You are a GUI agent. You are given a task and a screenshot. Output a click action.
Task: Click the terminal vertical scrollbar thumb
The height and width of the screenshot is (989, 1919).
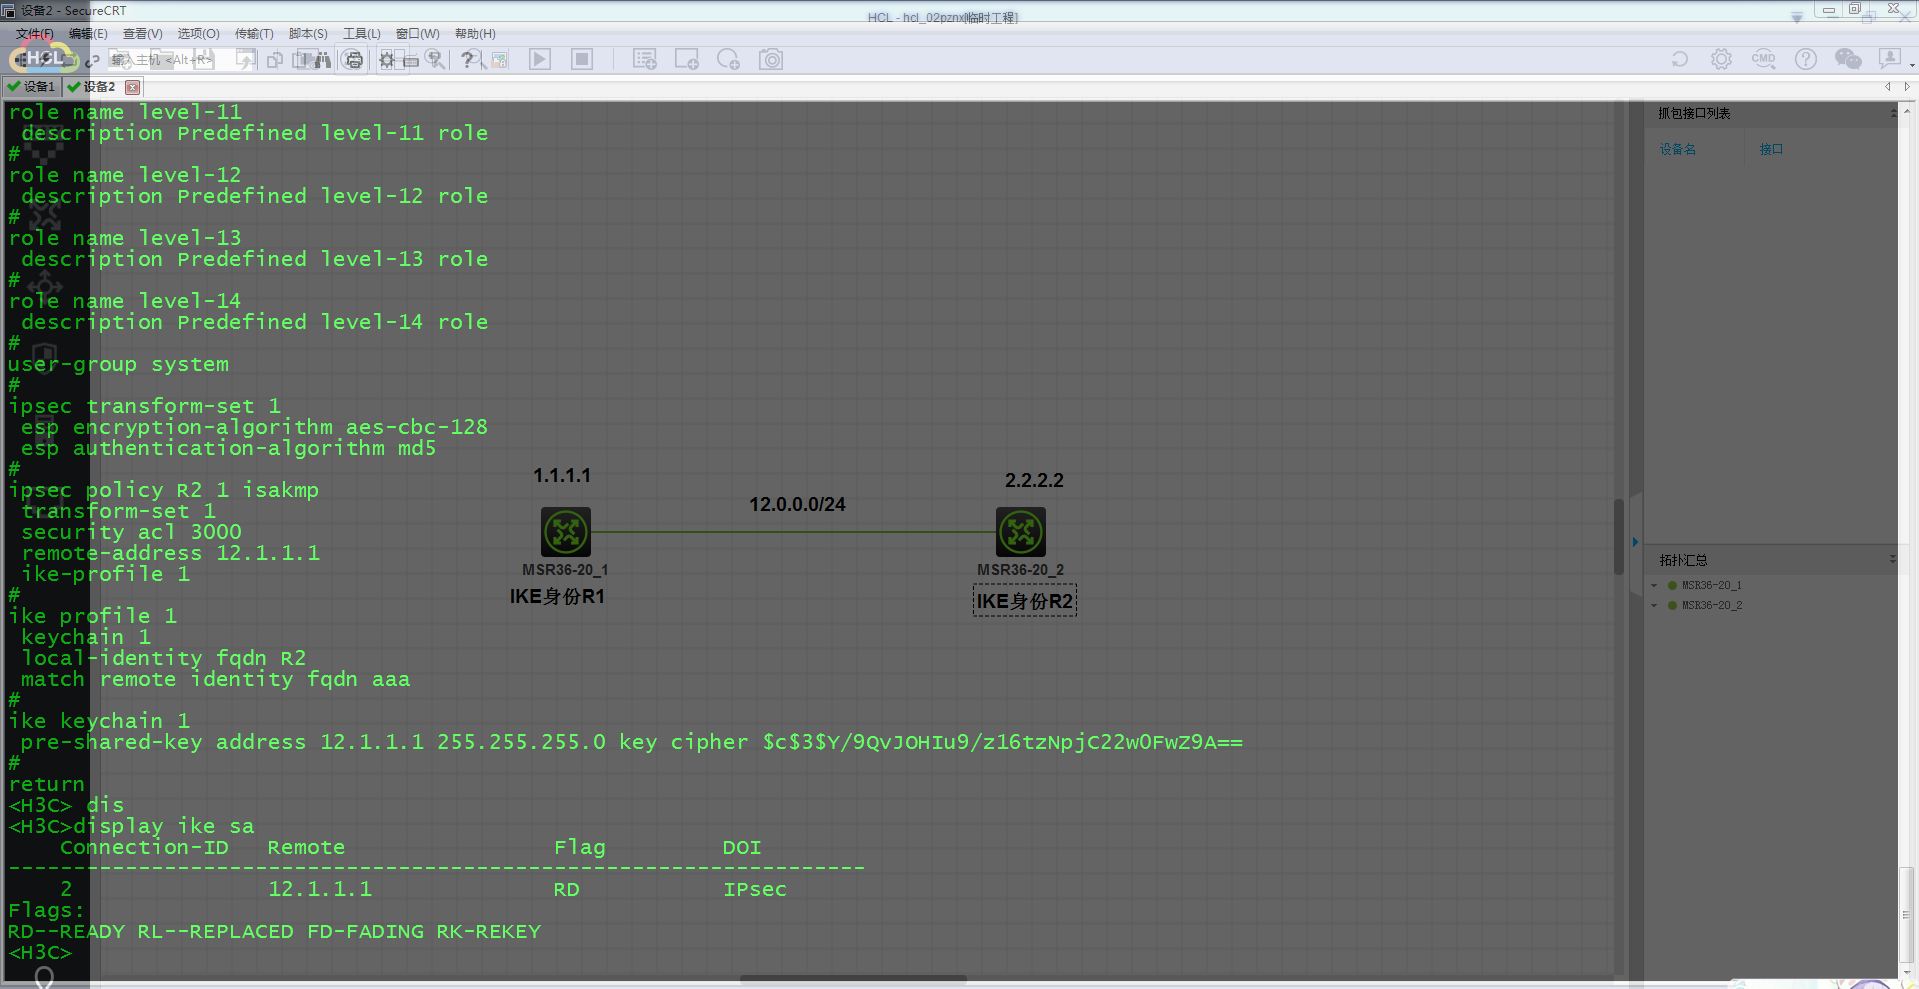click(x=1619, y=536)
